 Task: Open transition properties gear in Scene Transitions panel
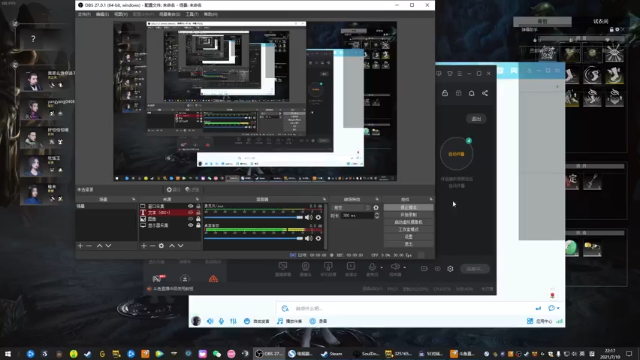pos(376,208)
